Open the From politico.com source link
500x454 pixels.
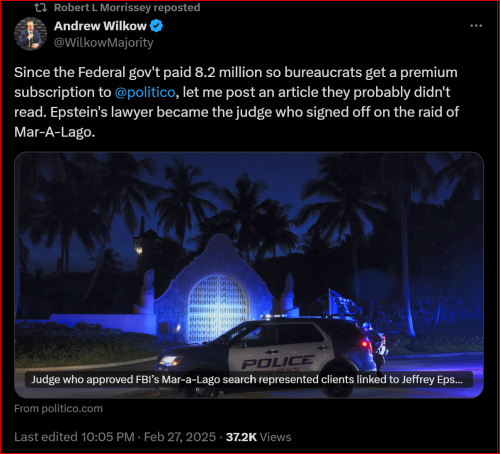(58, 409)
